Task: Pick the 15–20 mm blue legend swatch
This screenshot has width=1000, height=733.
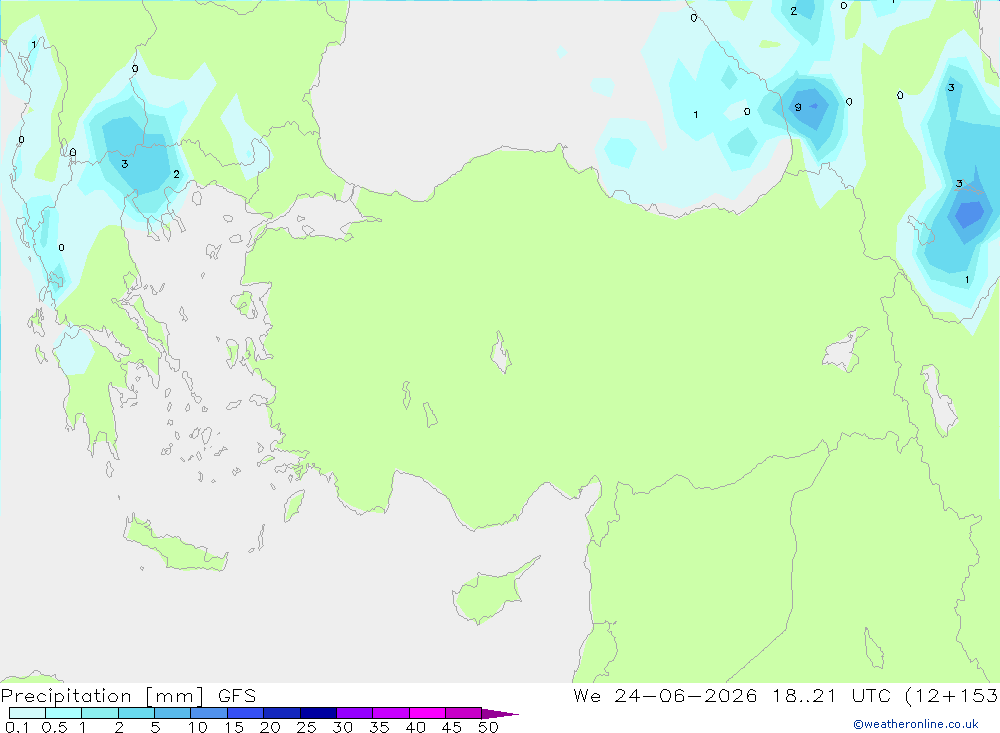Action: pyautogui.click(x=246, y=713)
